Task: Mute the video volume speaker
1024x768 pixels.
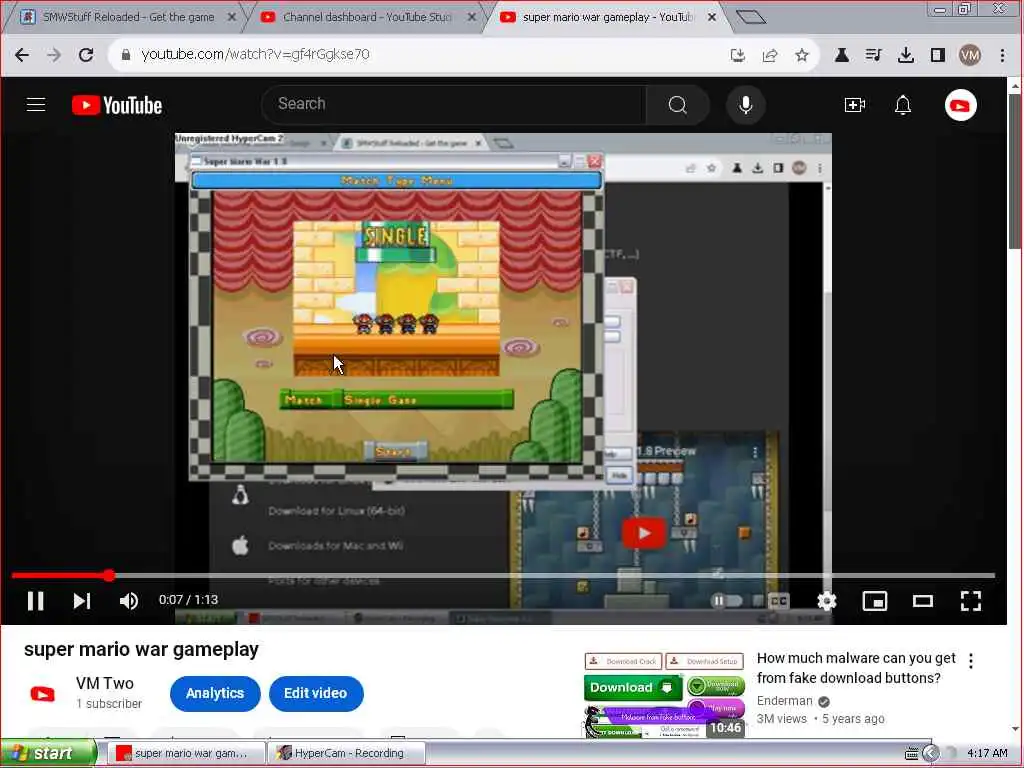Action: tap(129, 600)
